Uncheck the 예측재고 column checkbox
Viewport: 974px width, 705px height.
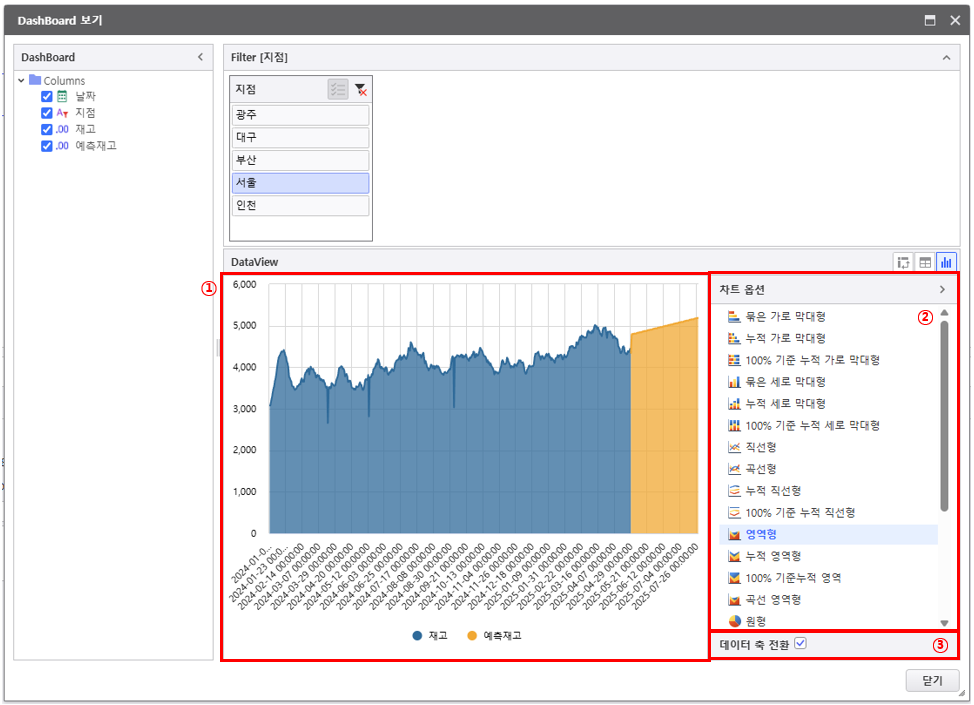pyautogui.click(x=47, y=146)
